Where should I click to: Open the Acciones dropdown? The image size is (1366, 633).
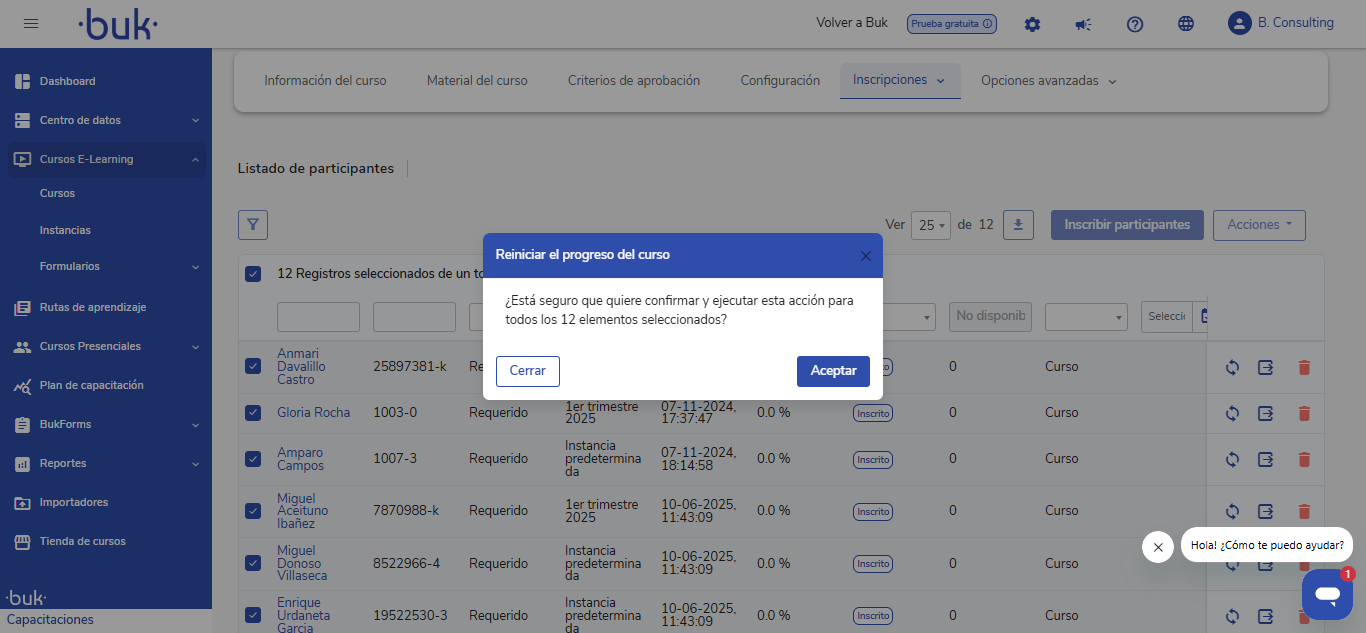[x=1258, y=225]
